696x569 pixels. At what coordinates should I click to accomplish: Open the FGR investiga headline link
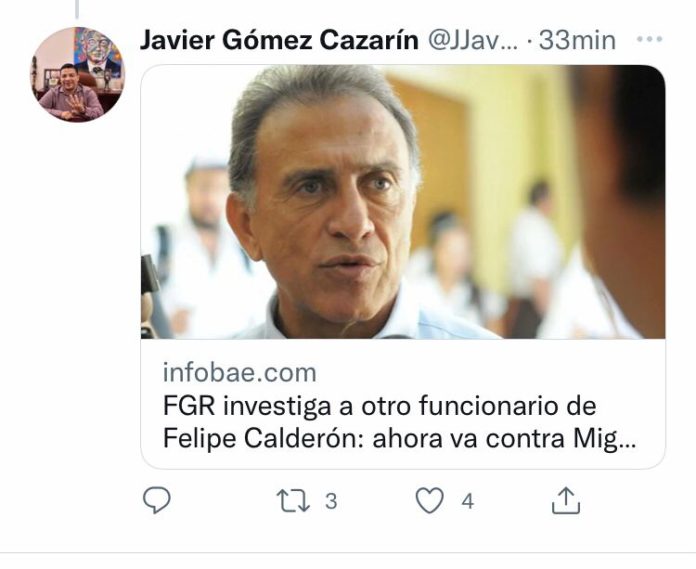(x=399, y=422)
